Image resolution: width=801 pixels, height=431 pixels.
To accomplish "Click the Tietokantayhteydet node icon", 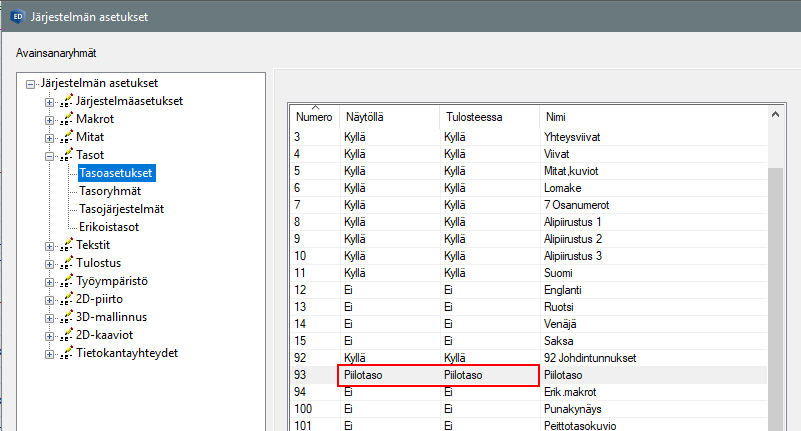I will pyautogui.click(x=67, y=353).
